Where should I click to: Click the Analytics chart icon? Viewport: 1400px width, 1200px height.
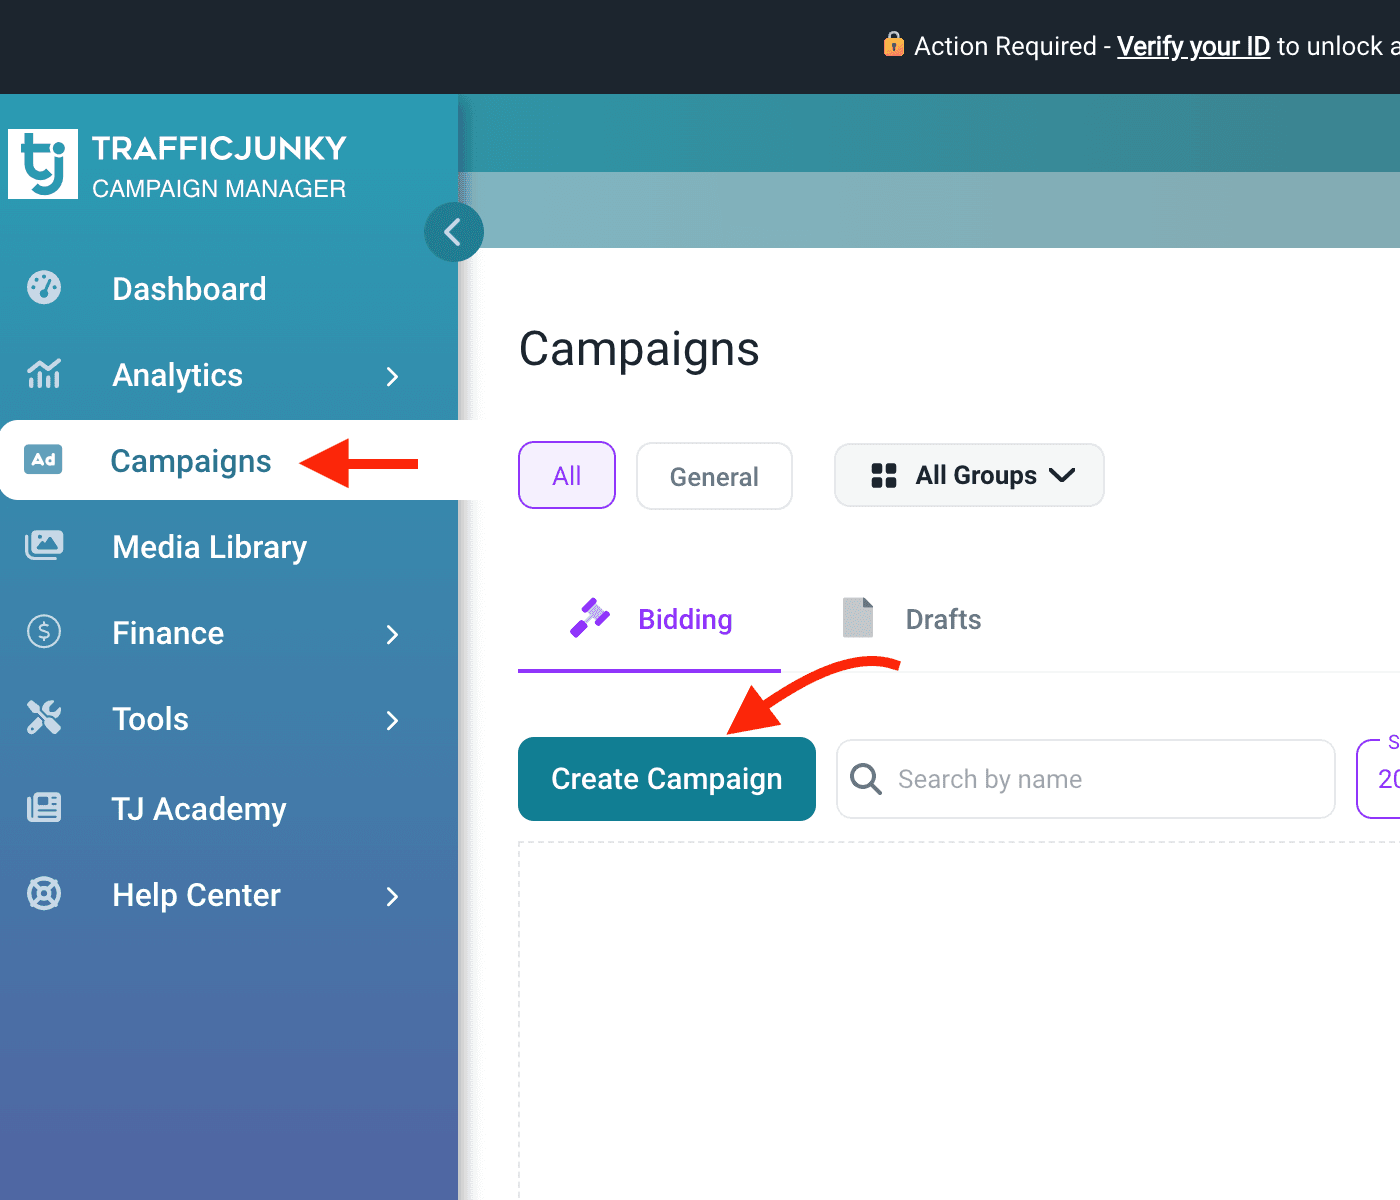44,374
